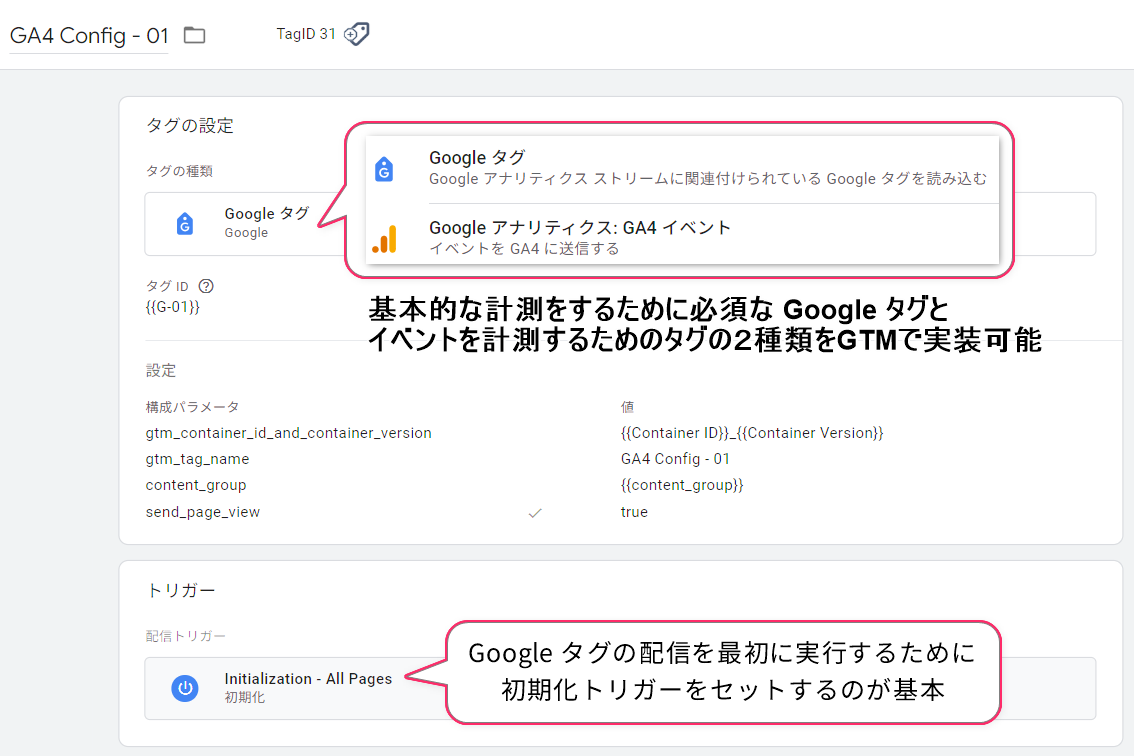Click the gtm_tag_name parameter
Screen dimensions: 1134x756
(x=197, y=459)
